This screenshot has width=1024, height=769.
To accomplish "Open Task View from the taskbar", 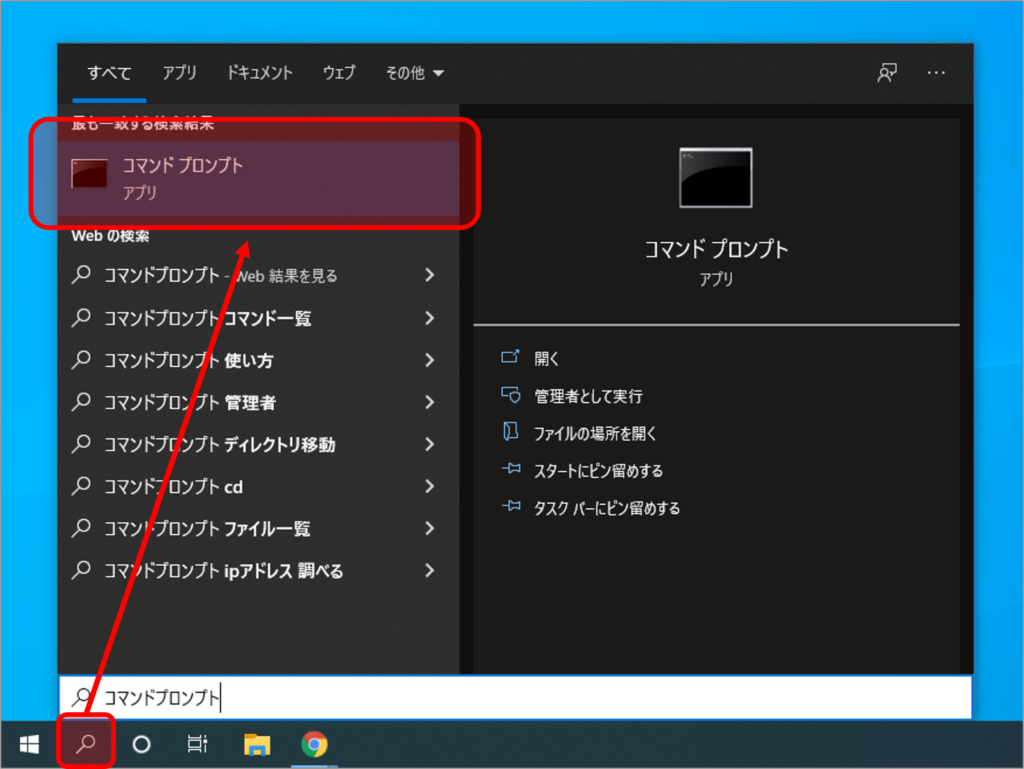I will [198, 744].
